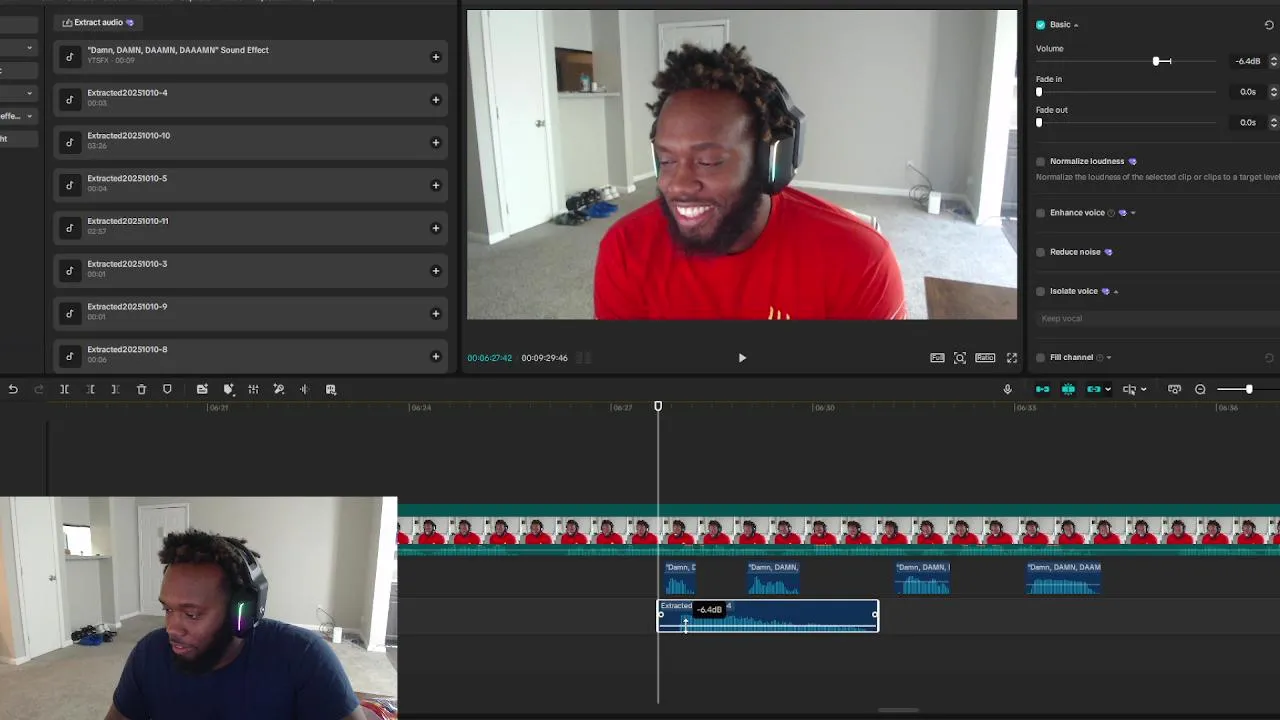Add Extracted20251010-11 with plus icon

435,228
